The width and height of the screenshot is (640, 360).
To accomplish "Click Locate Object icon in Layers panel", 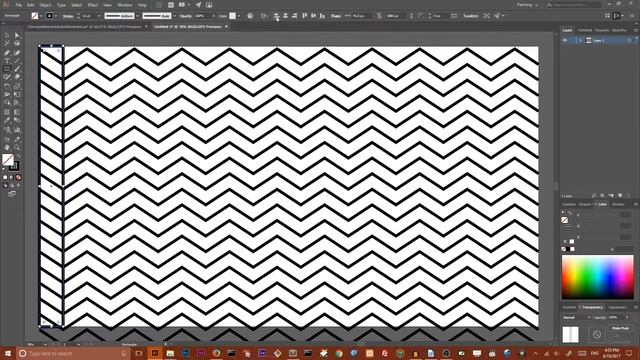I will tap(594, 196).
